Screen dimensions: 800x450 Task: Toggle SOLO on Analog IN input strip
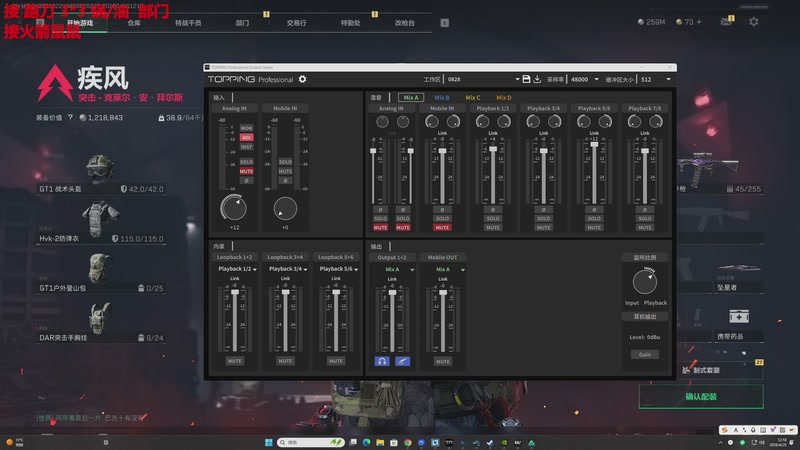click(x=246, y=162)
